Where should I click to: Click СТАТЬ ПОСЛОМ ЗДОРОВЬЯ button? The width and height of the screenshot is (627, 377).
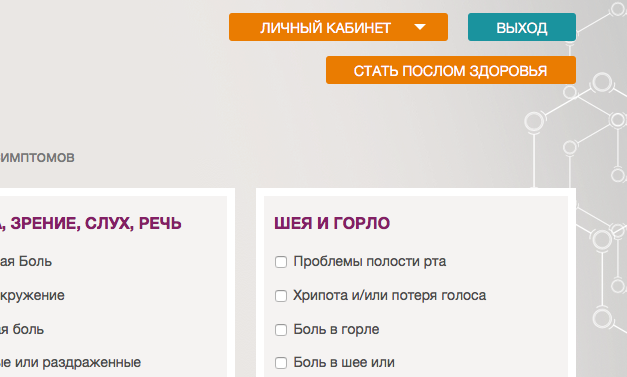pos(451,70)
